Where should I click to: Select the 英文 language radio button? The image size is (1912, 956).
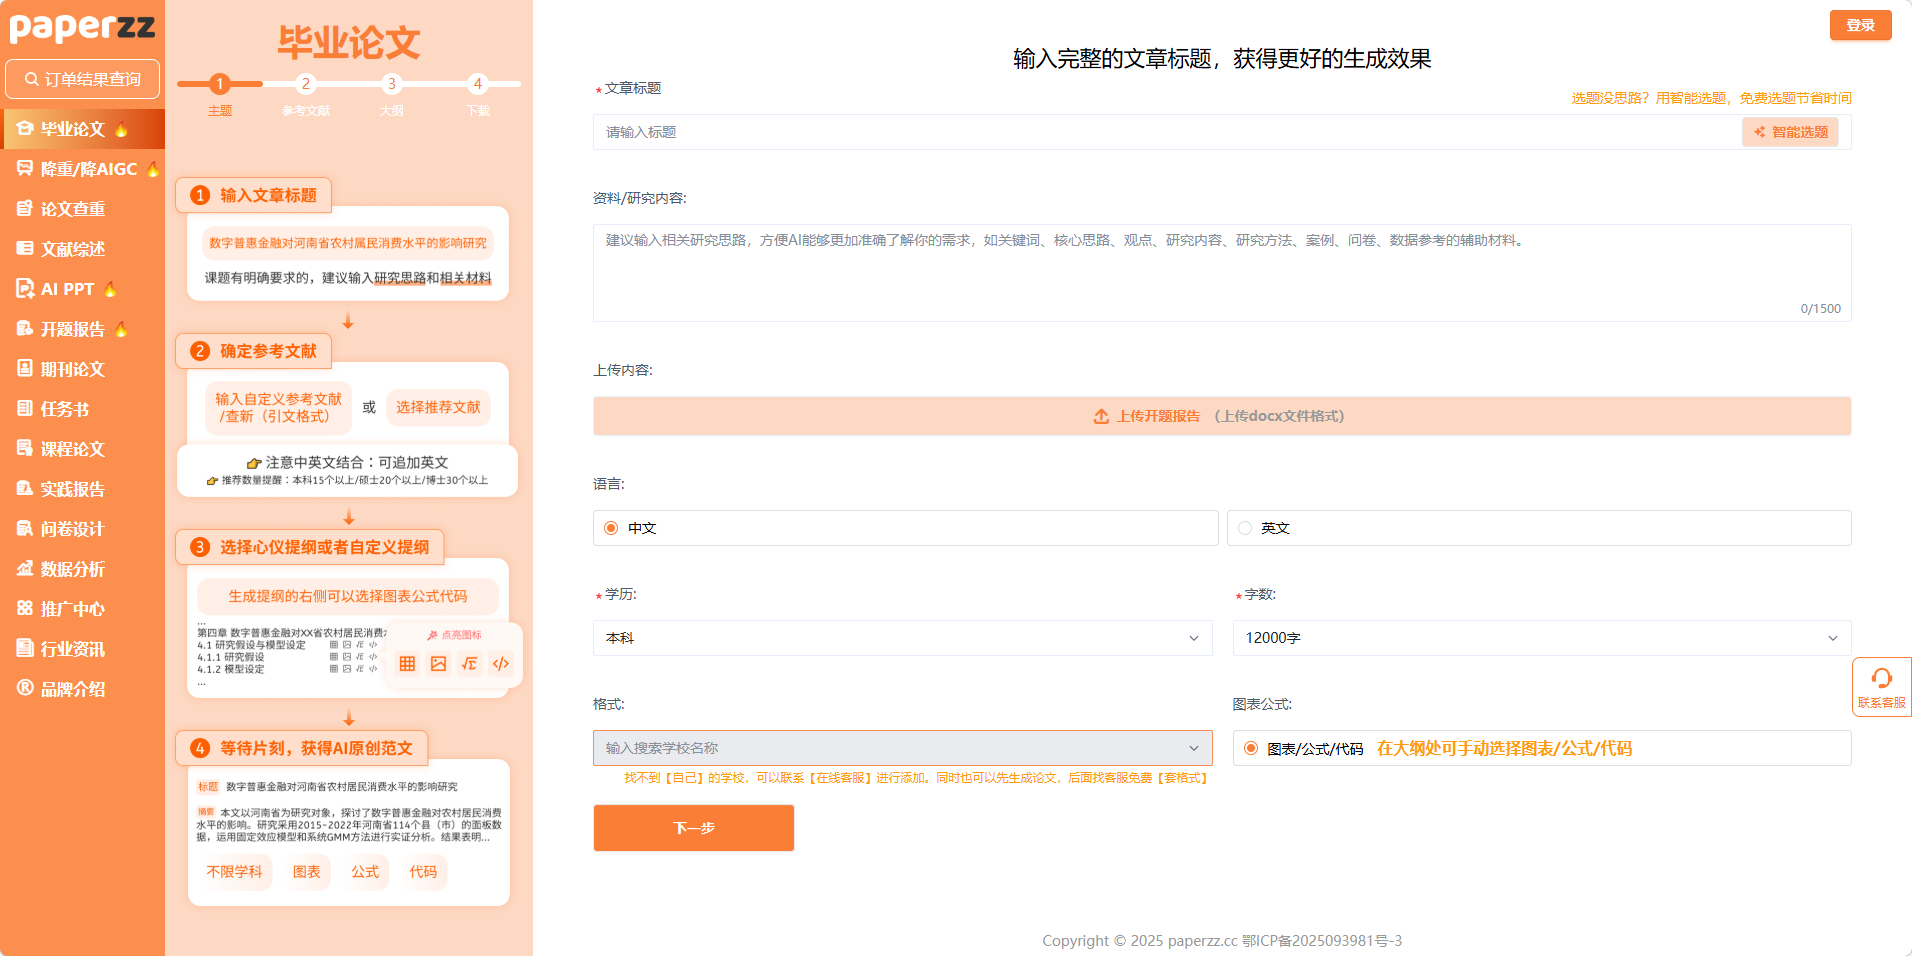tap(1245, 528)
